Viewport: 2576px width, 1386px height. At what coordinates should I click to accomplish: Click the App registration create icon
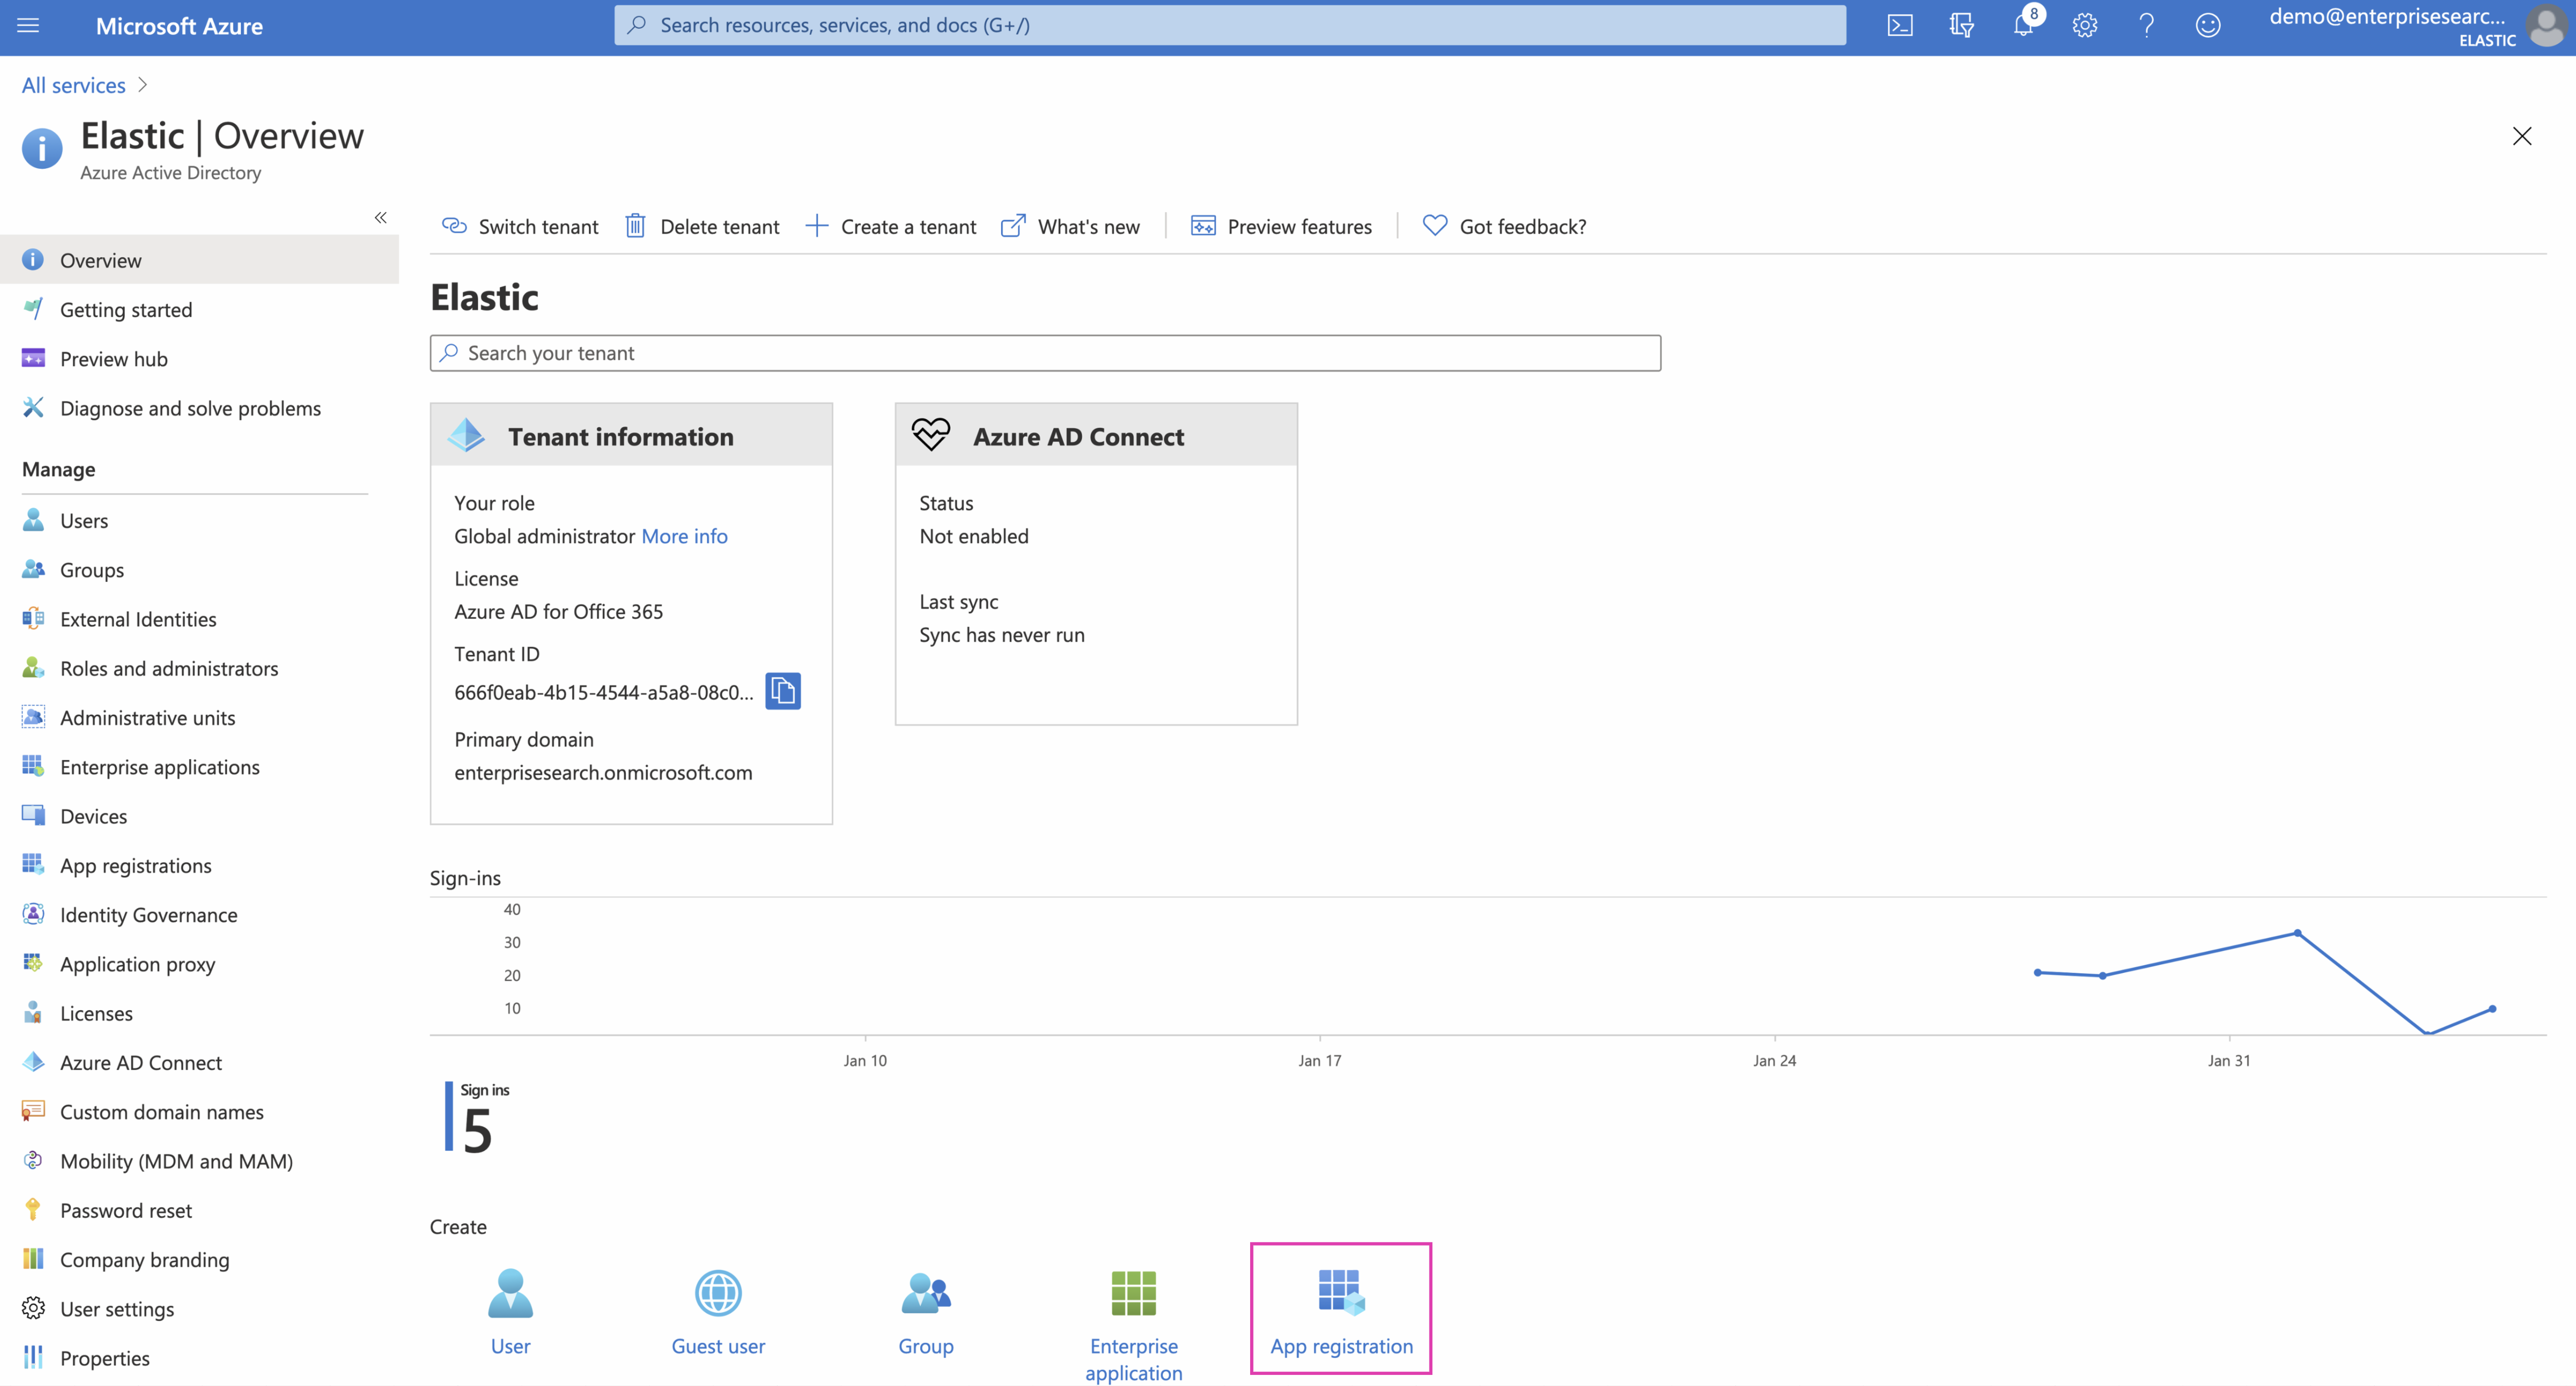pos(1340,1309)
